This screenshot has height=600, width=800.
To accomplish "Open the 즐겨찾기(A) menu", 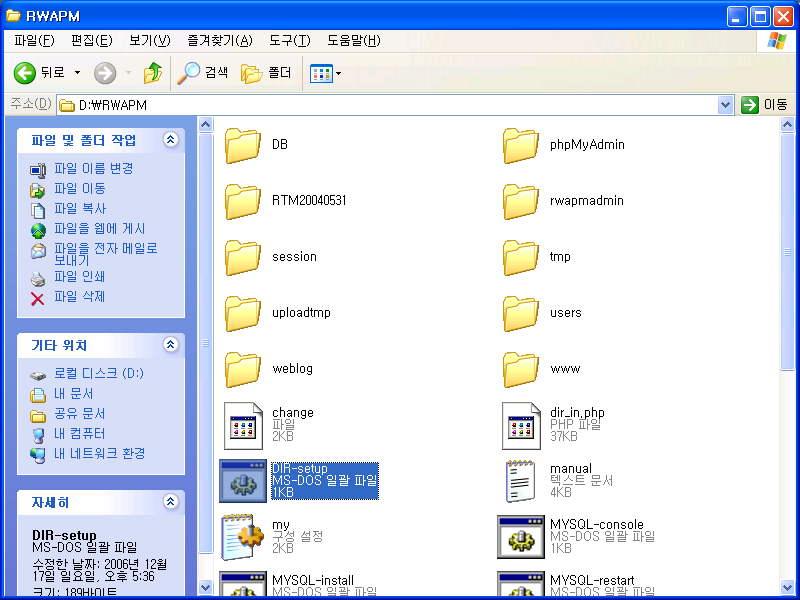I will coord(219,41).
